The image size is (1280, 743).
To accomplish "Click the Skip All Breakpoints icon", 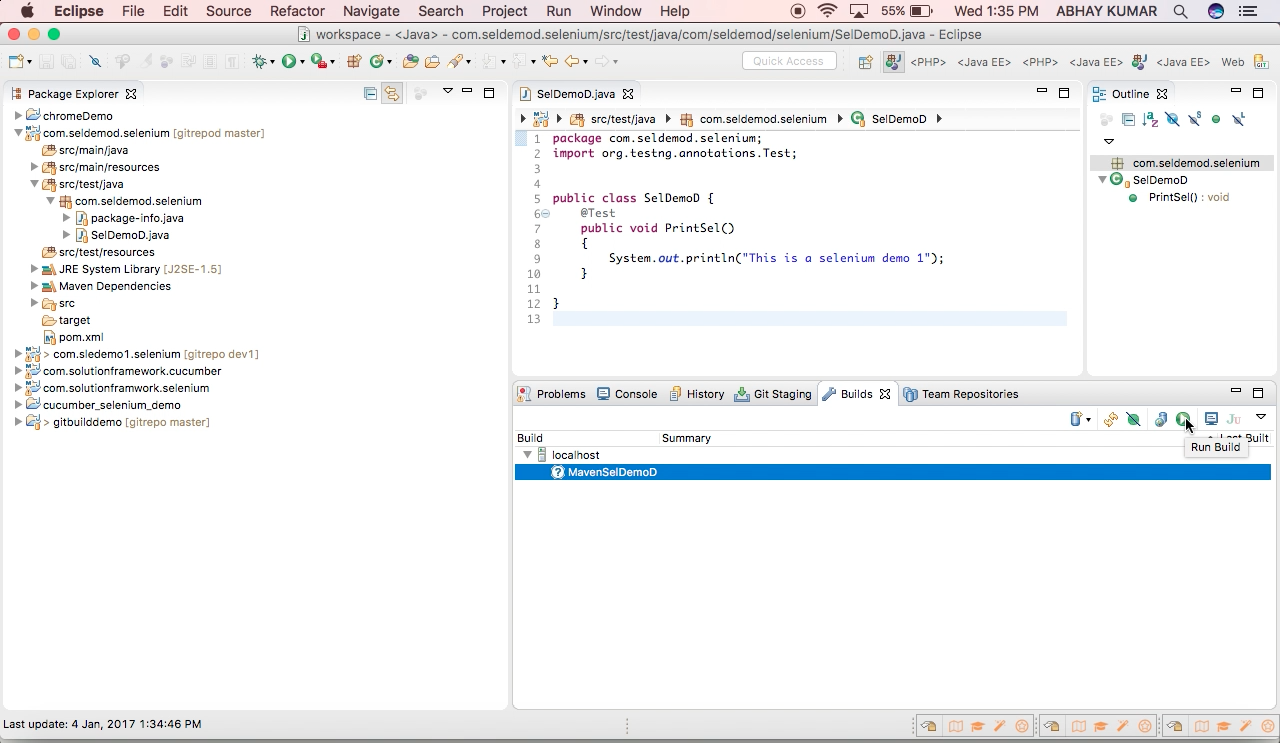I will pos(95,61).
